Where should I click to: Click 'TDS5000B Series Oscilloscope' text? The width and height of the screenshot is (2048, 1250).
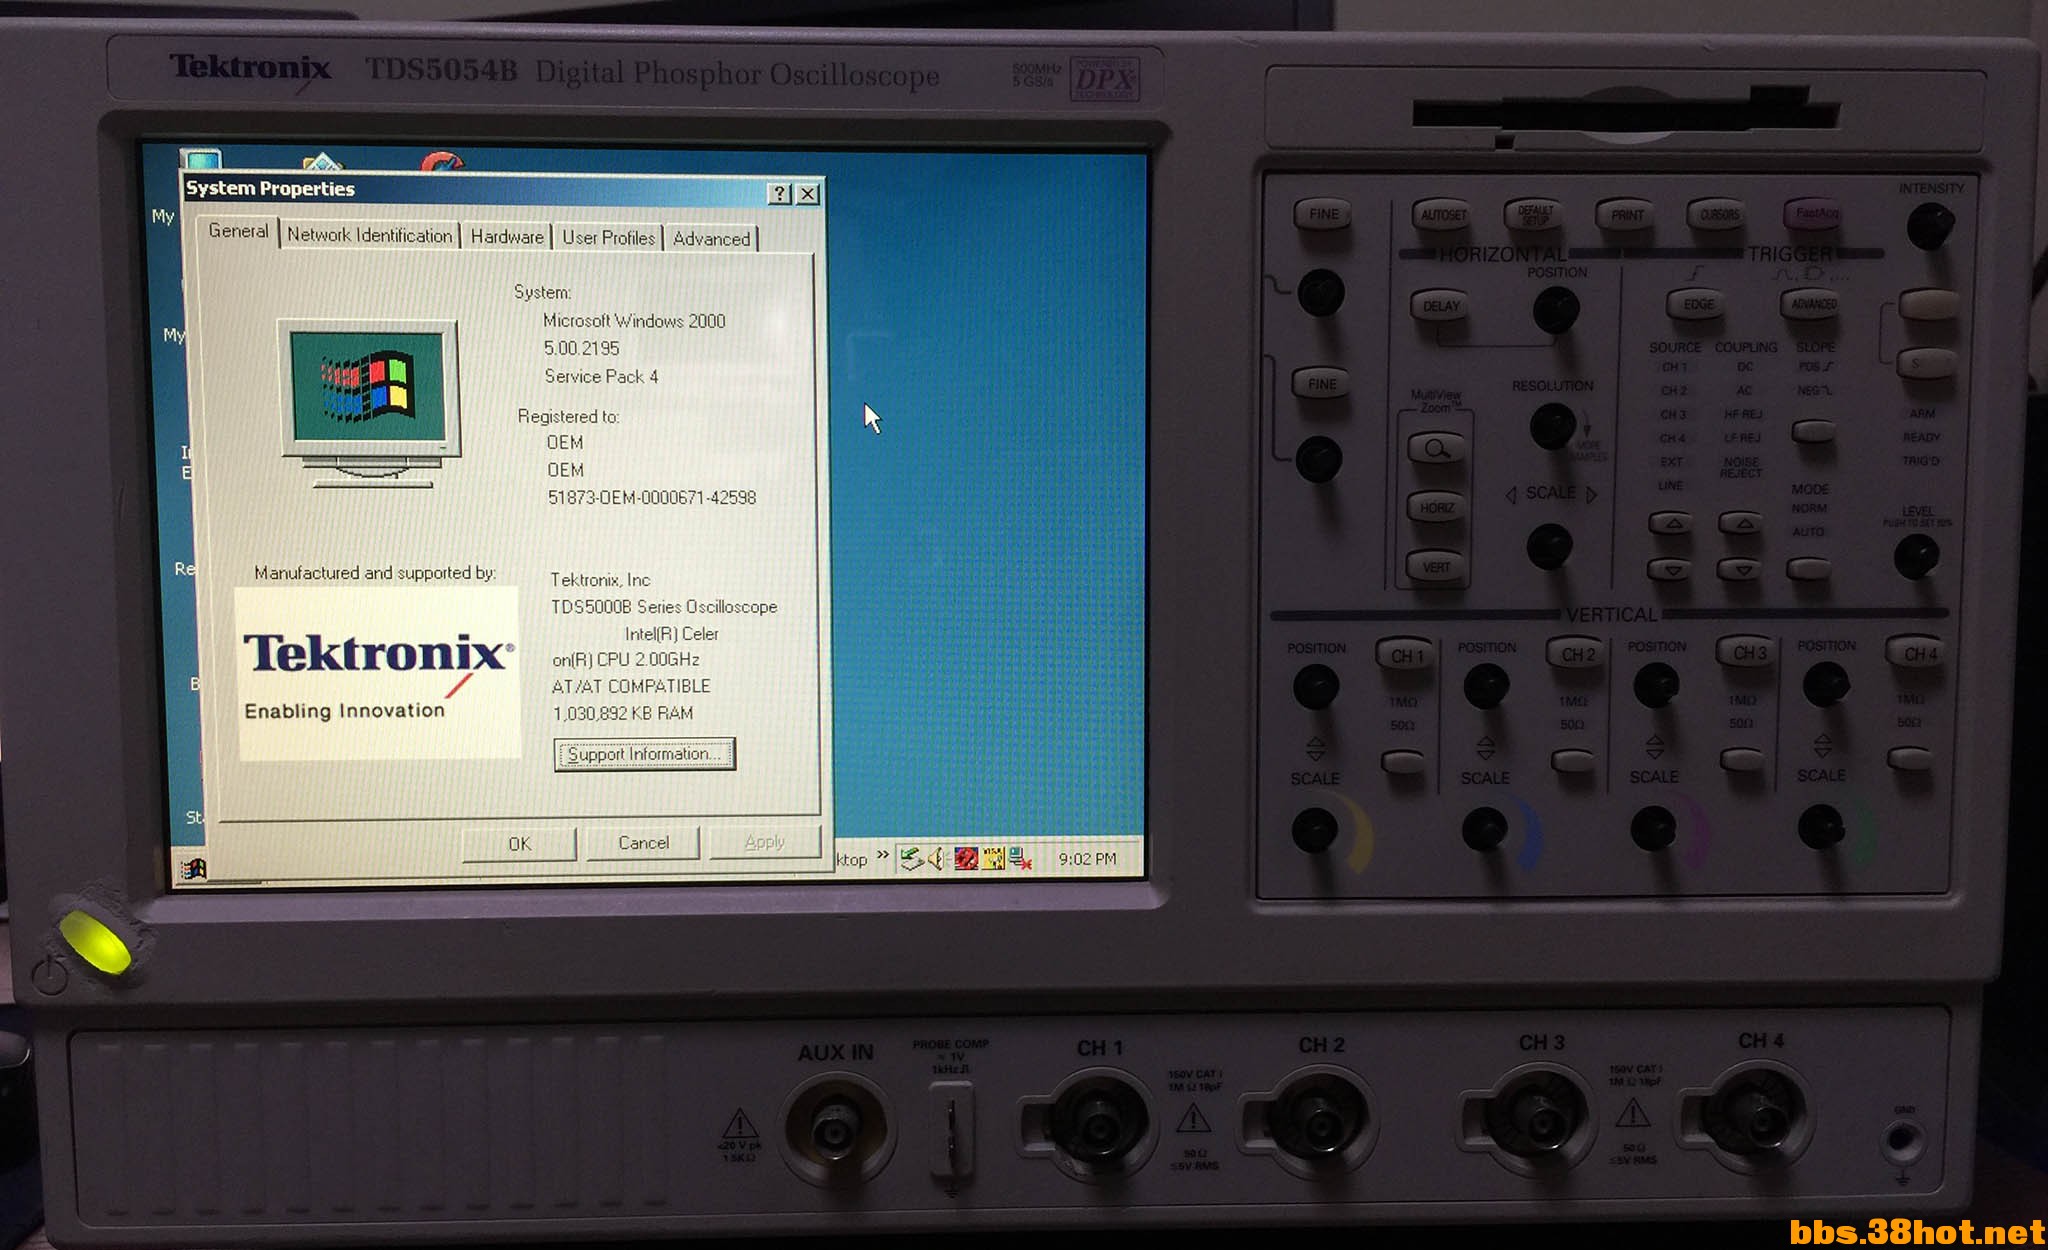click(664, 607)
